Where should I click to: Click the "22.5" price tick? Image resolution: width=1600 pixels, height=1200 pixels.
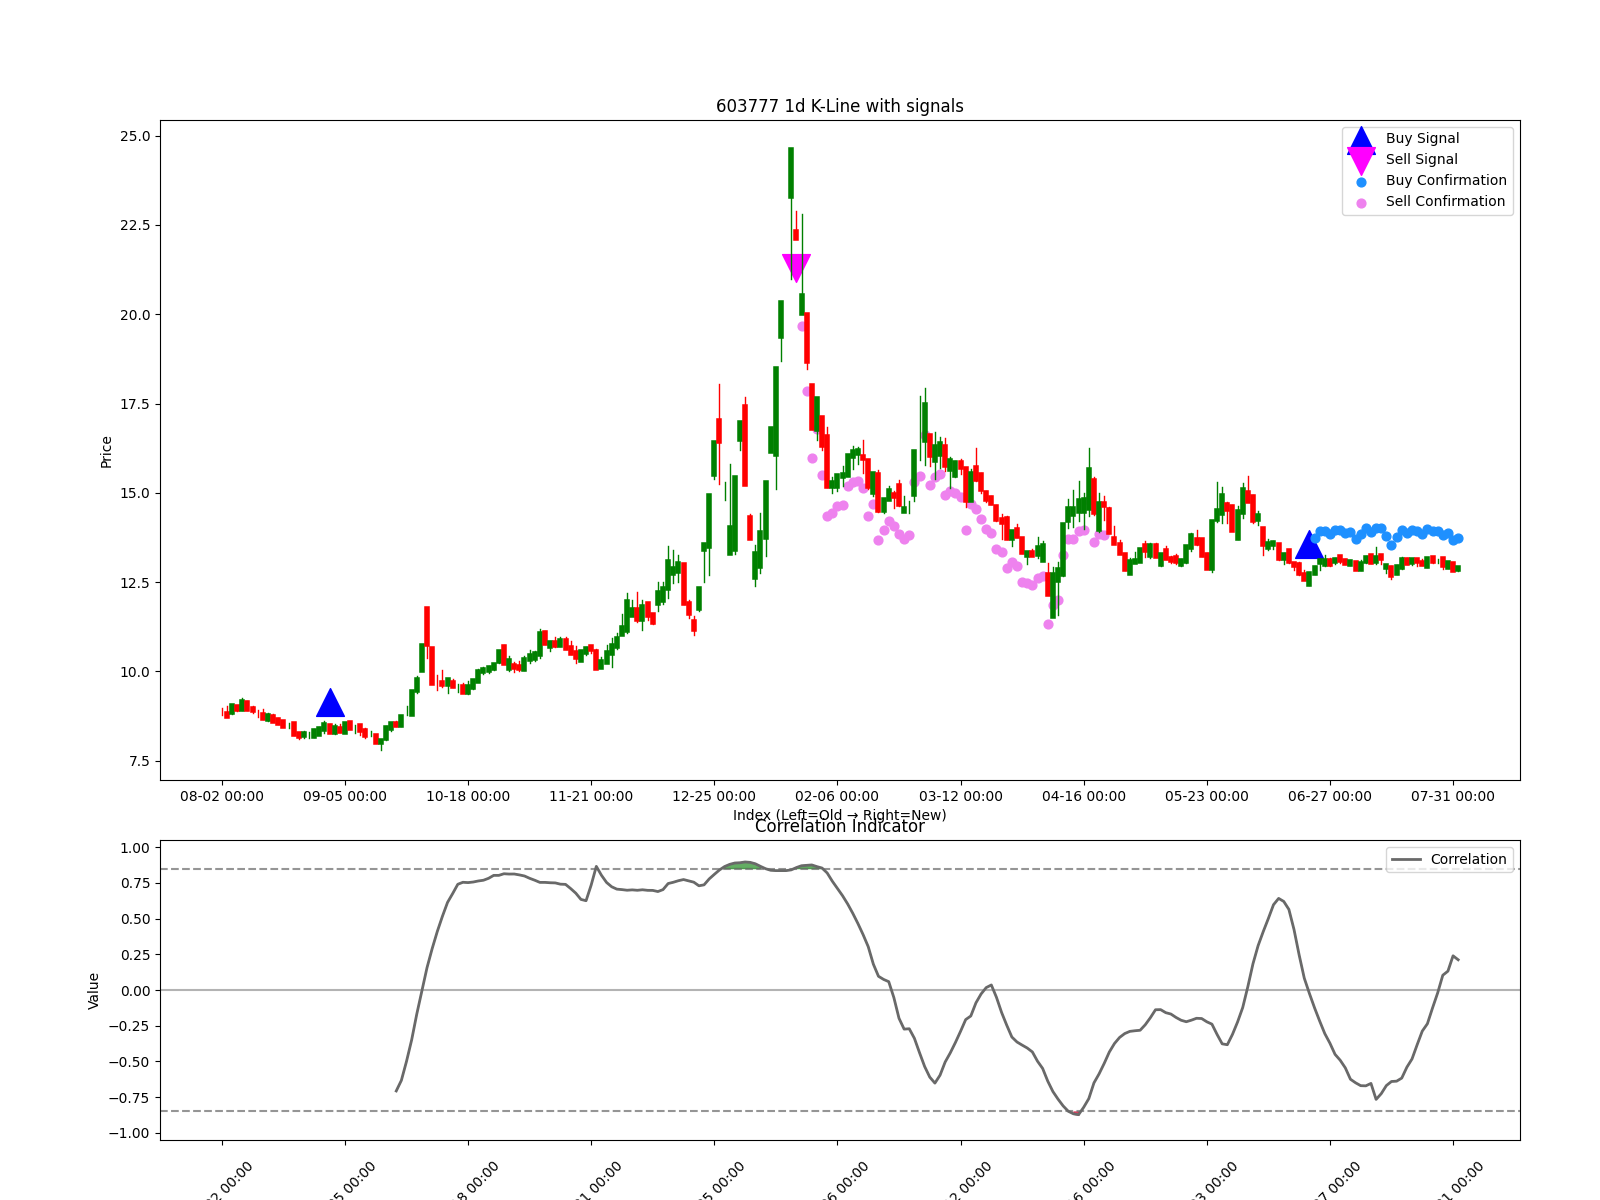(136, 226)
